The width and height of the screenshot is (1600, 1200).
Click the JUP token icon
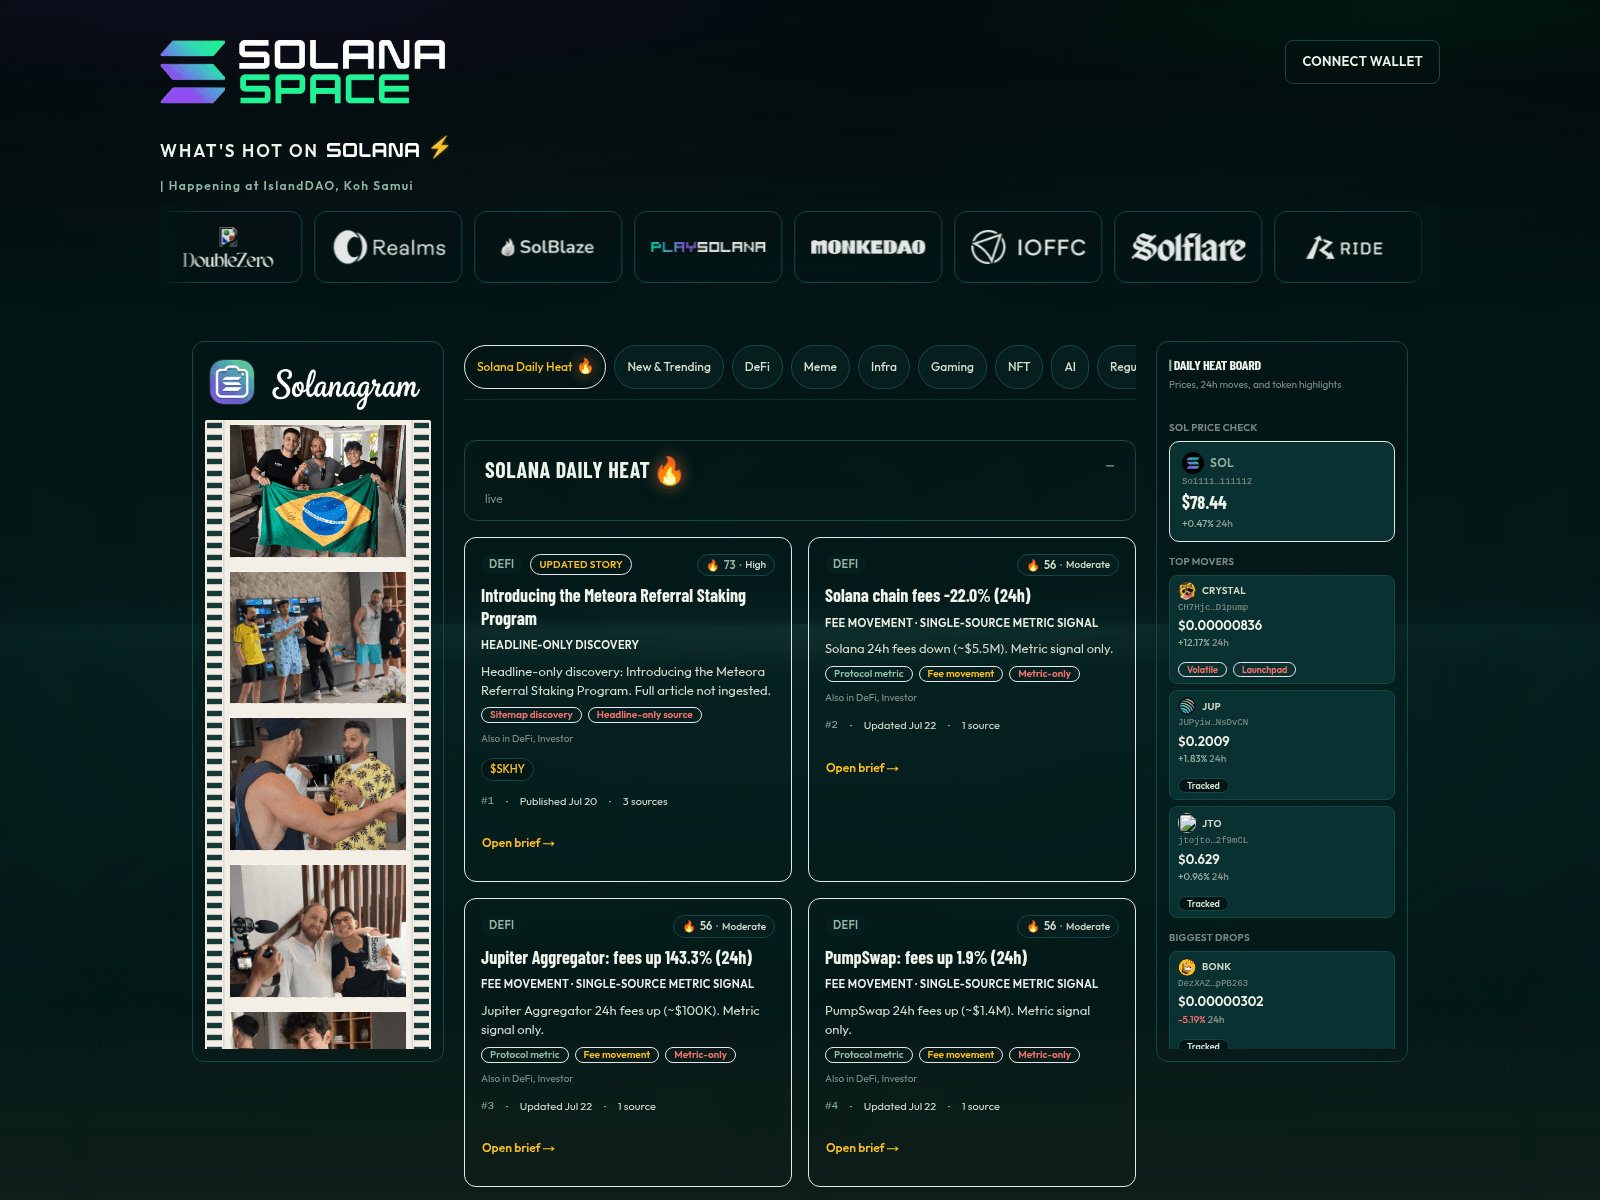(x=1187, y=706)
